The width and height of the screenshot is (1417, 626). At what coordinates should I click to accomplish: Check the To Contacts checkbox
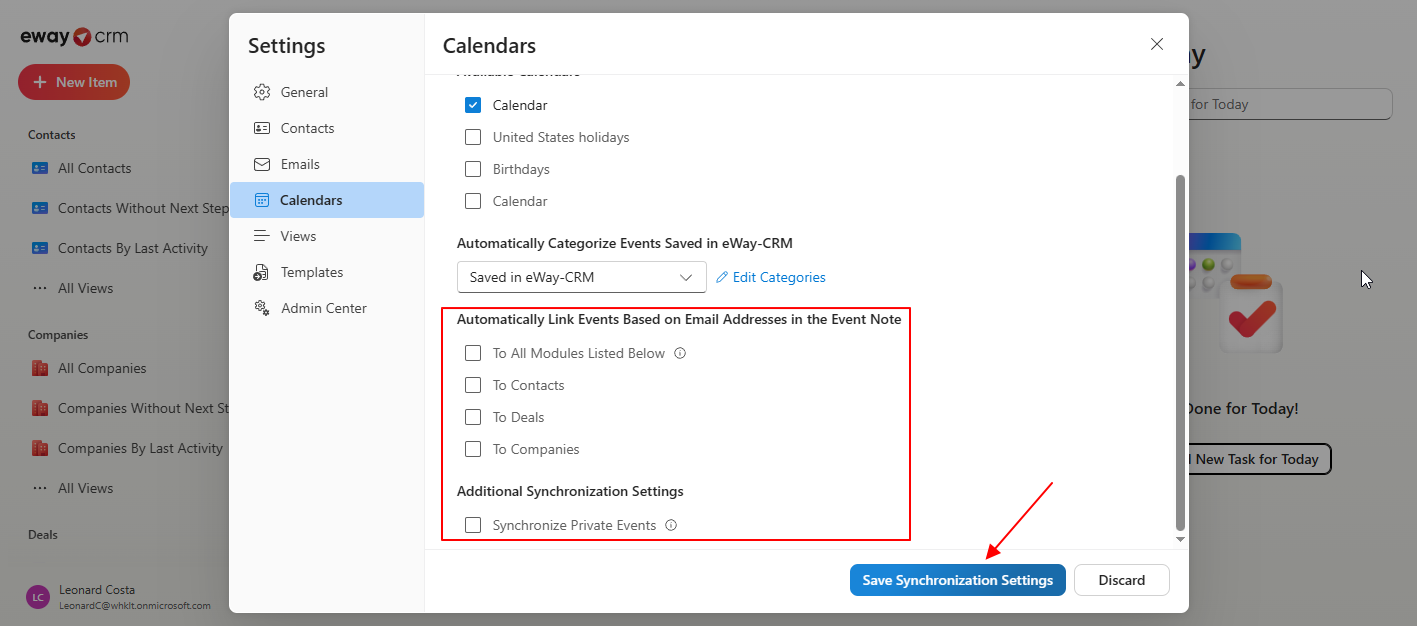[x=473, y=385]
